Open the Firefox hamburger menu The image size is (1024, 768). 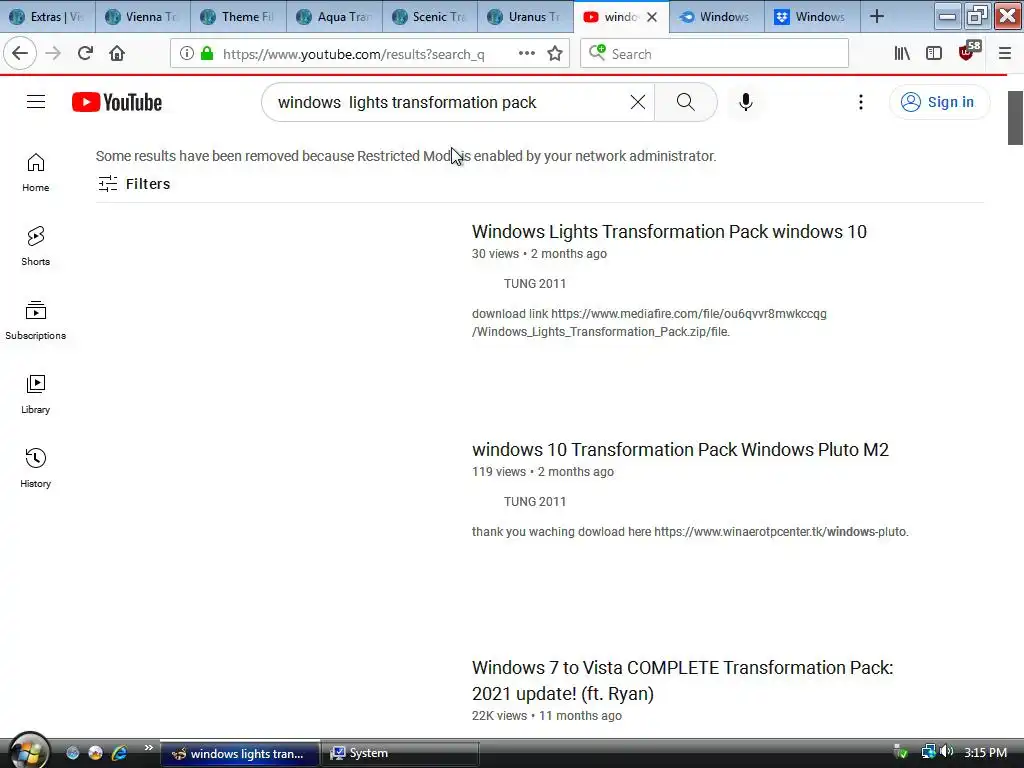(1004, 54)
